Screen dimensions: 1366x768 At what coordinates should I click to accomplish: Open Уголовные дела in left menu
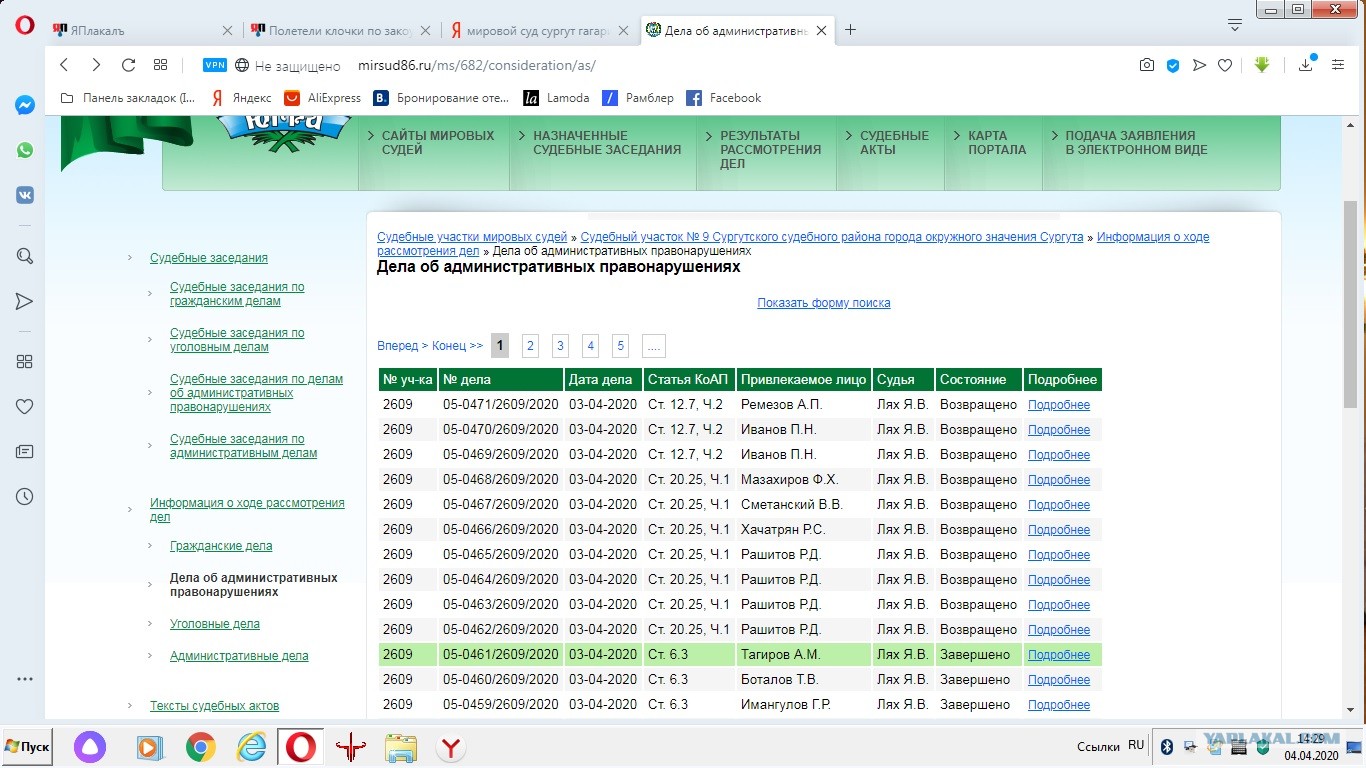tap(215, 624)
